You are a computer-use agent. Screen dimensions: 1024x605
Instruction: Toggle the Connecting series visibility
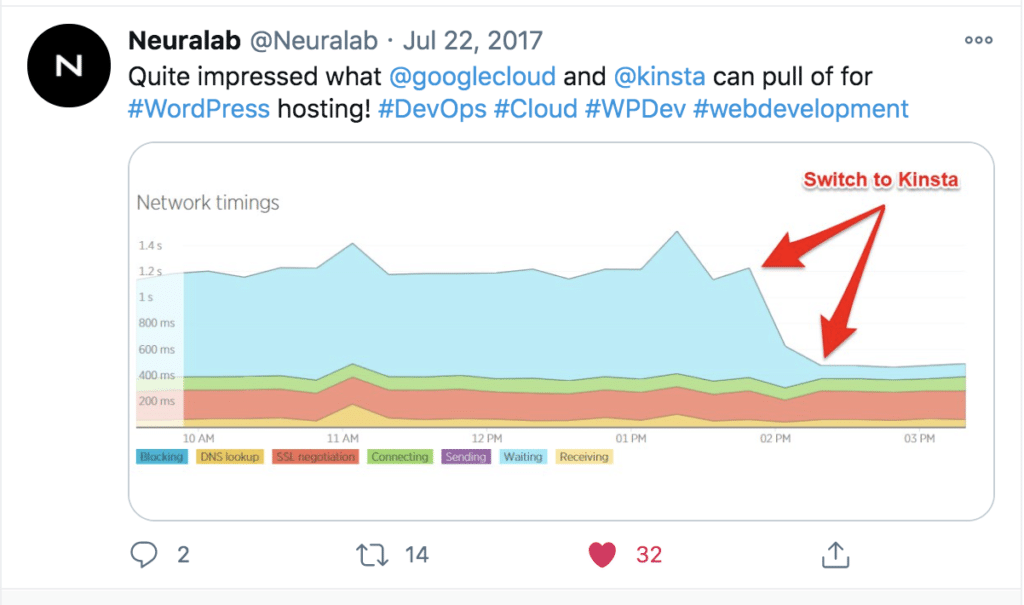[x=400, y=456]
